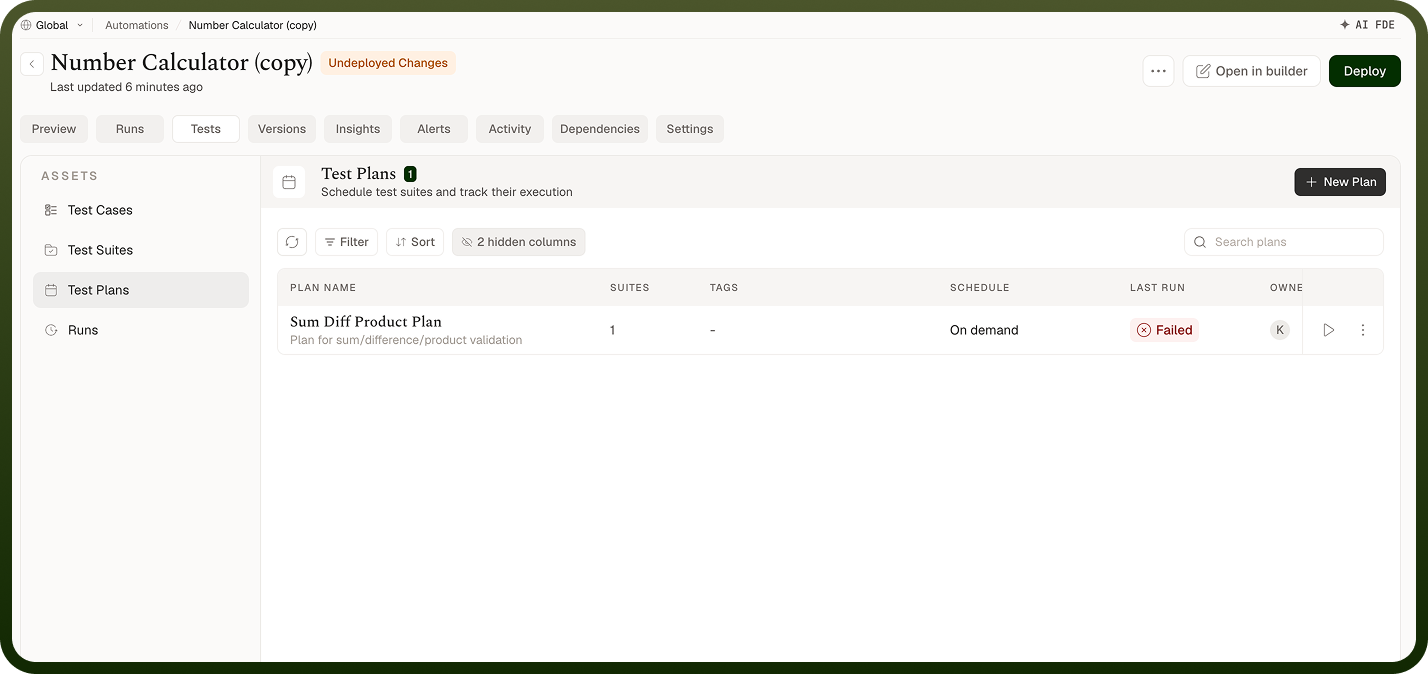Click the plan description text under plan name
Image resolution: width=1428 pixels, height=674 pixels.
click(x=406, y=340)
